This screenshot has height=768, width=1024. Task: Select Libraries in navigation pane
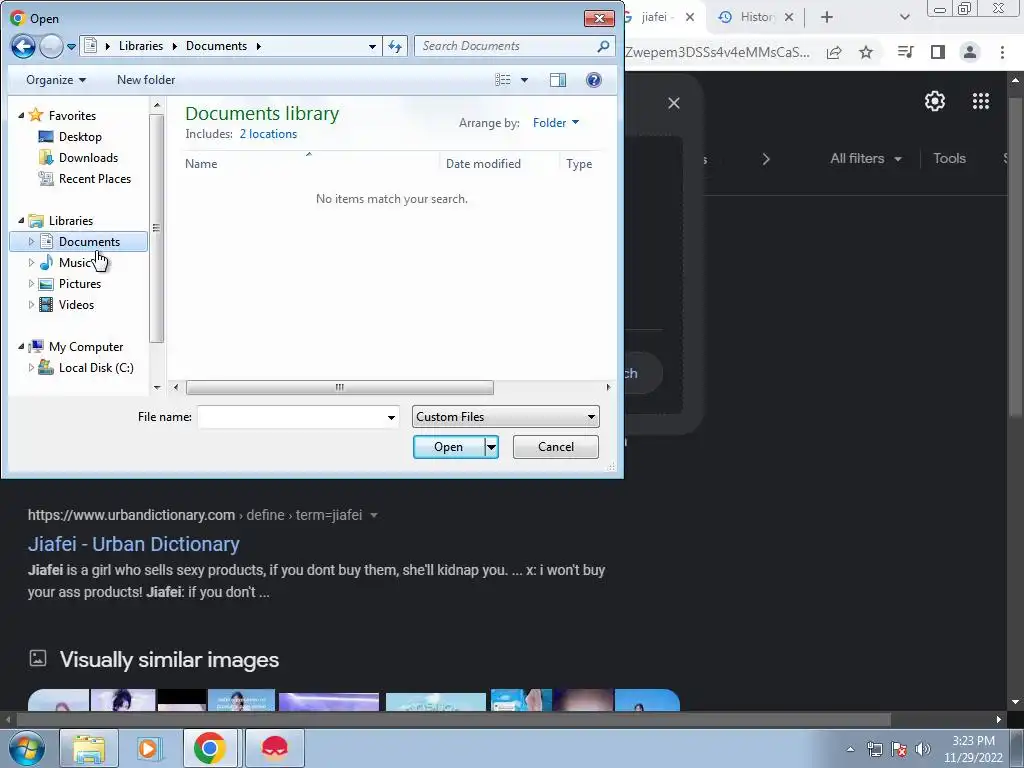(x=71, y=221)
